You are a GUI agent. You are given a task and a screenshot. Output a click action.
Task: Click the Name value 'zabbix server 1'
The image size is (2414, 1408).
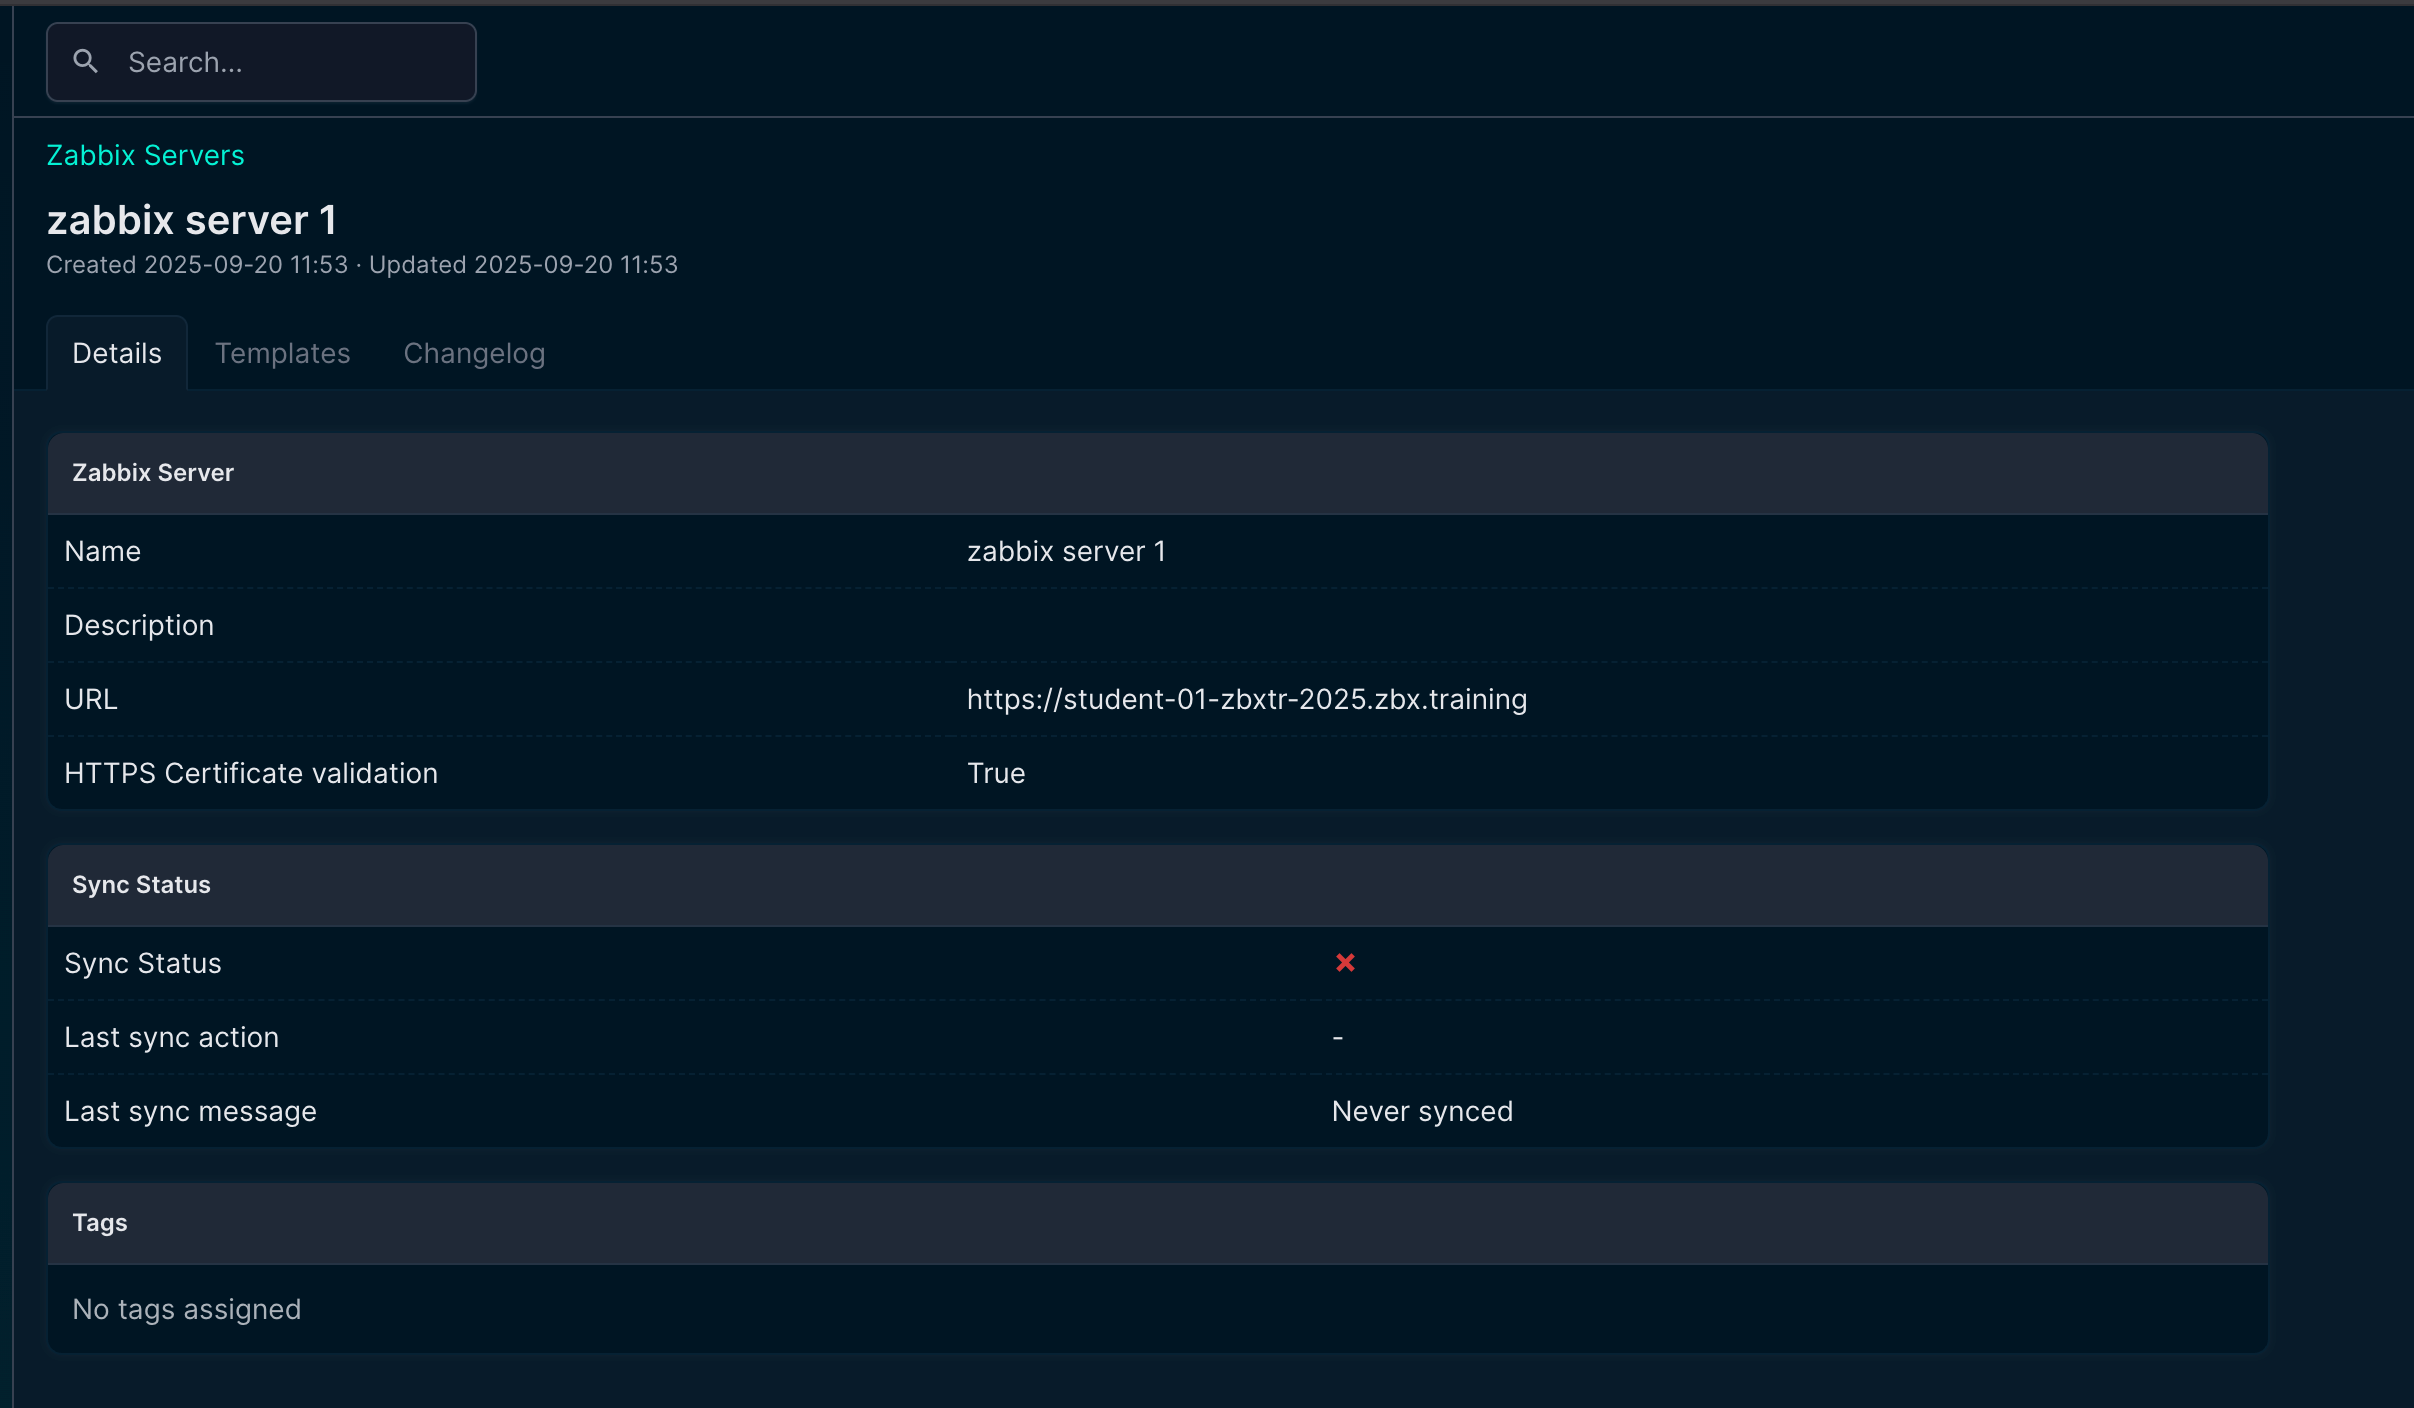pyautogui.click(x=1065, y=552)
